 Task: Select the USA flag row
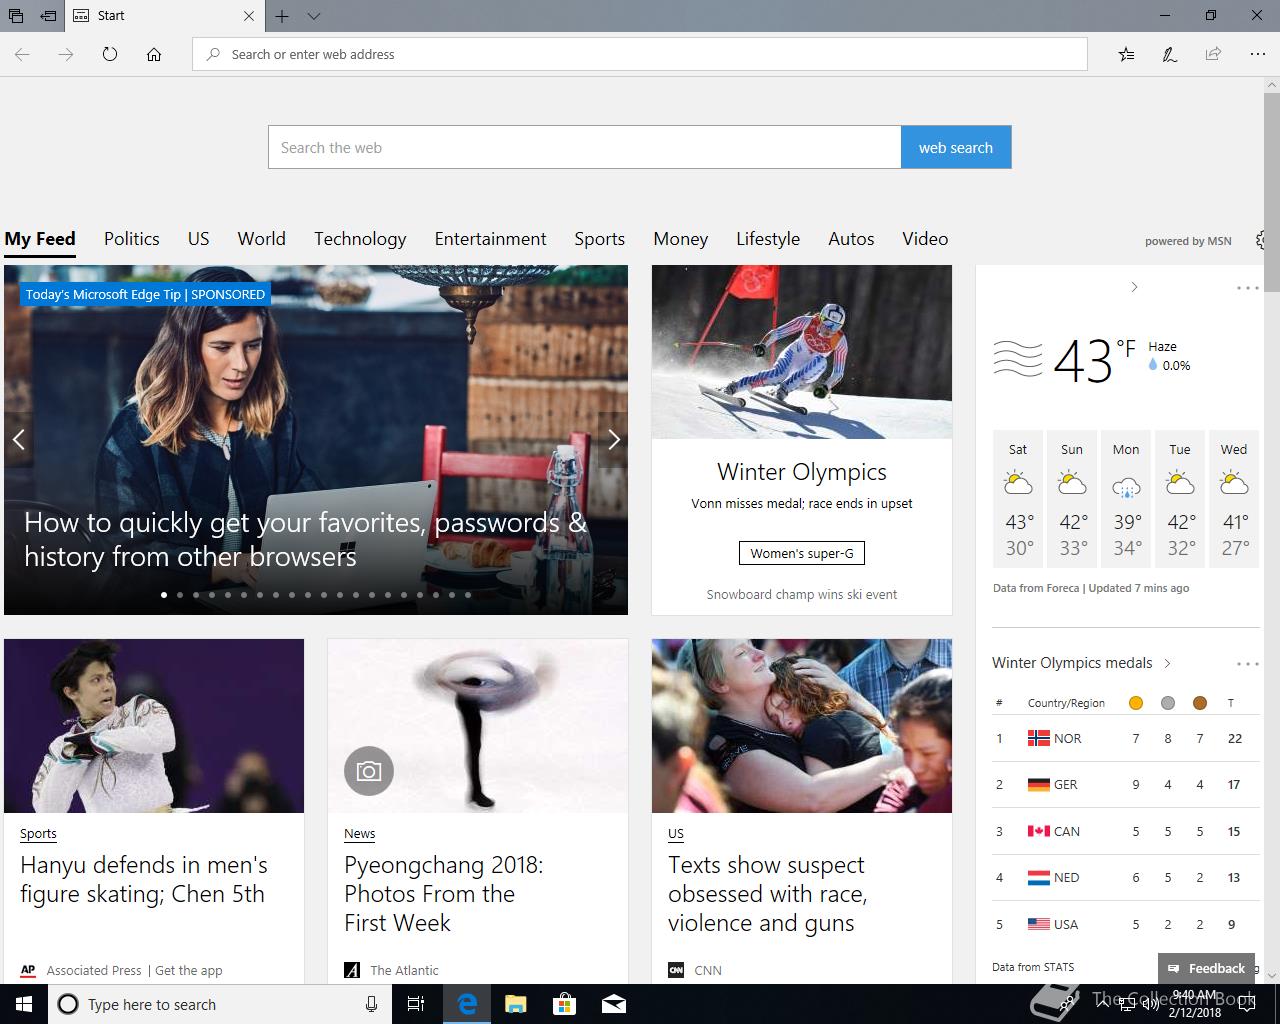1126,924
